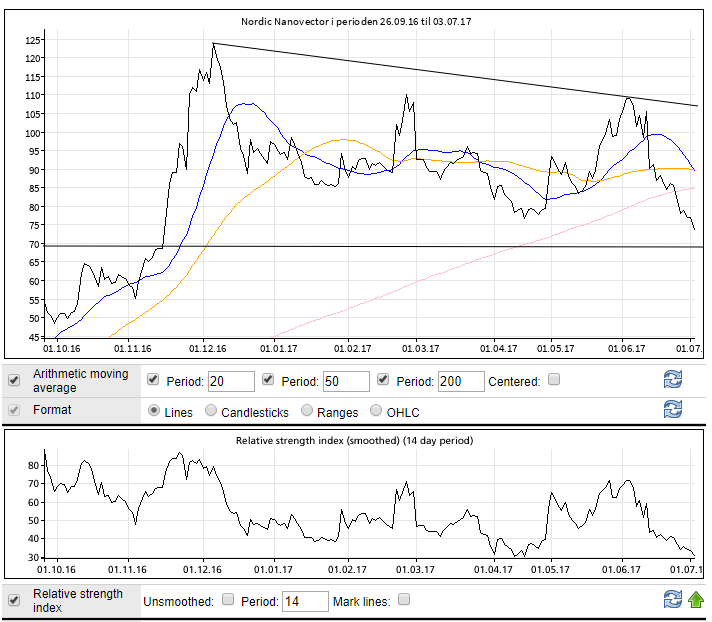Click the Period 50 input field

346,381
